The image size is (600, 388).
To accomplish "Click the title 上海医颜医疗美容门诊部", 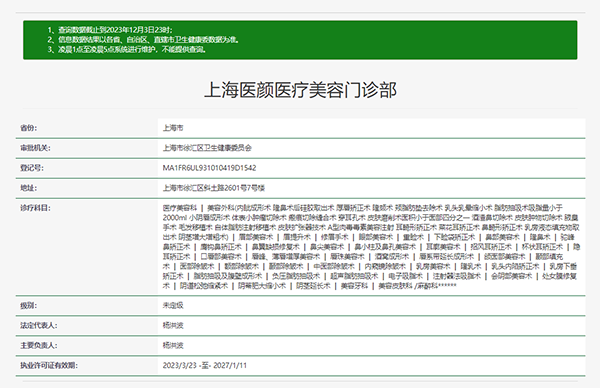I will point(300,90).
